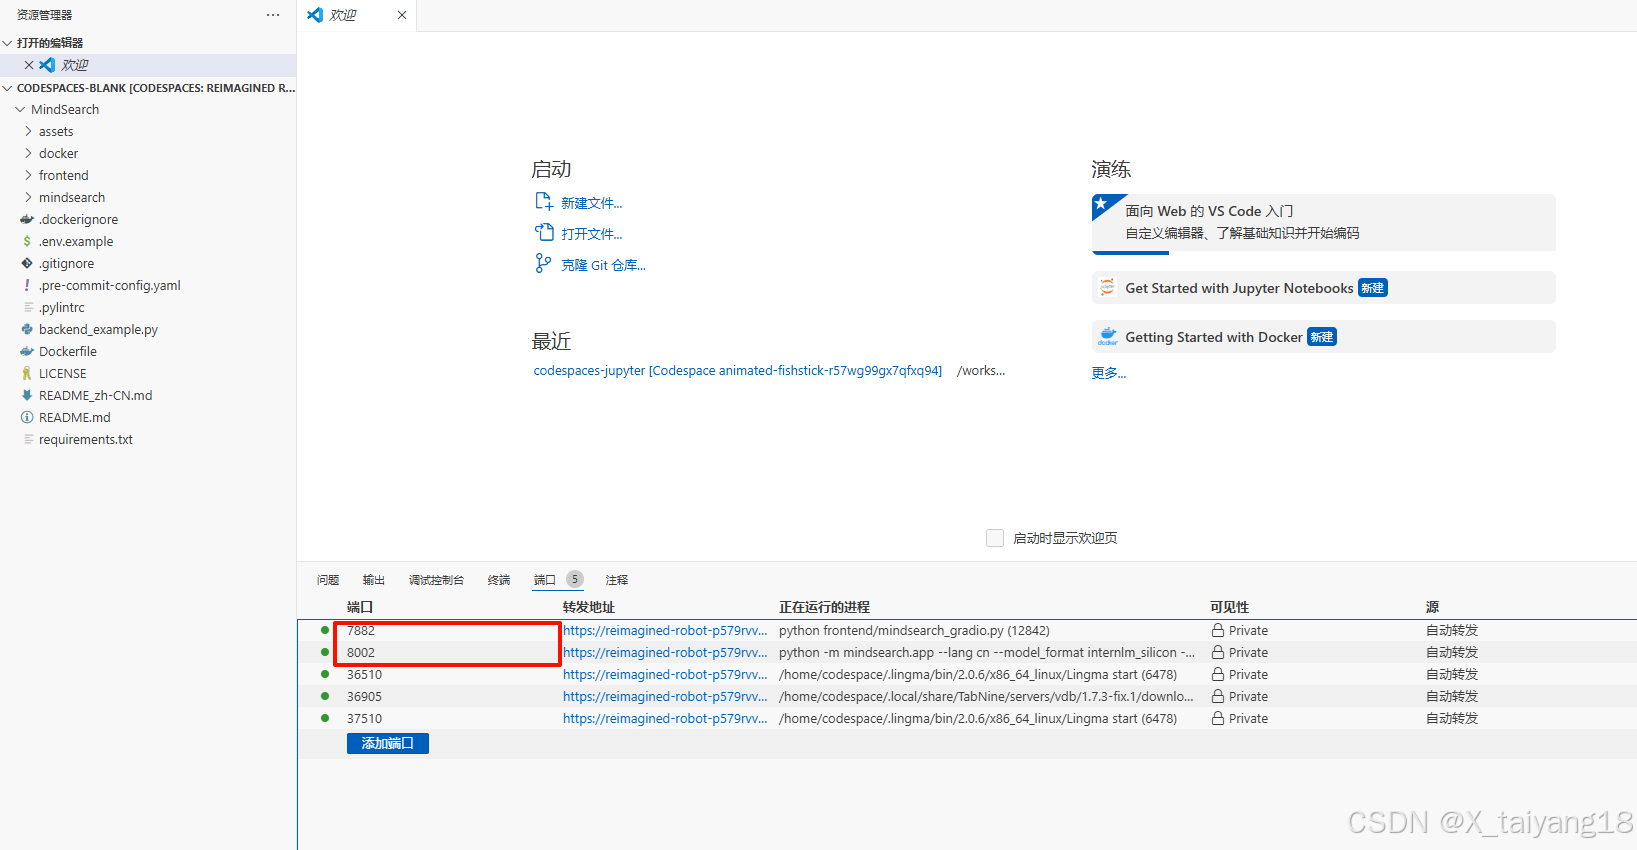Click the backend_example.py Python icon
Image resolution: width=1637 pixels, height=850 pixels.
coord(27,330)
